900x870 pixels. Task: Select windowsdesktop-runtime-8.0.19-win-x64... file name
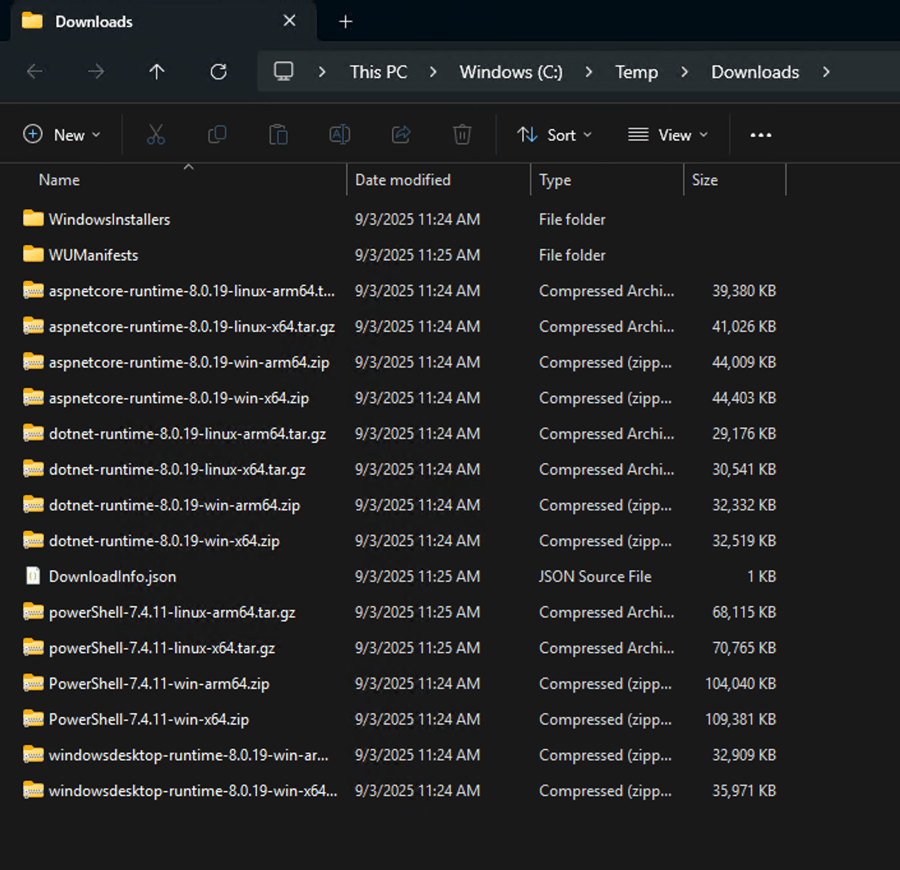click(x=193, y=790)
